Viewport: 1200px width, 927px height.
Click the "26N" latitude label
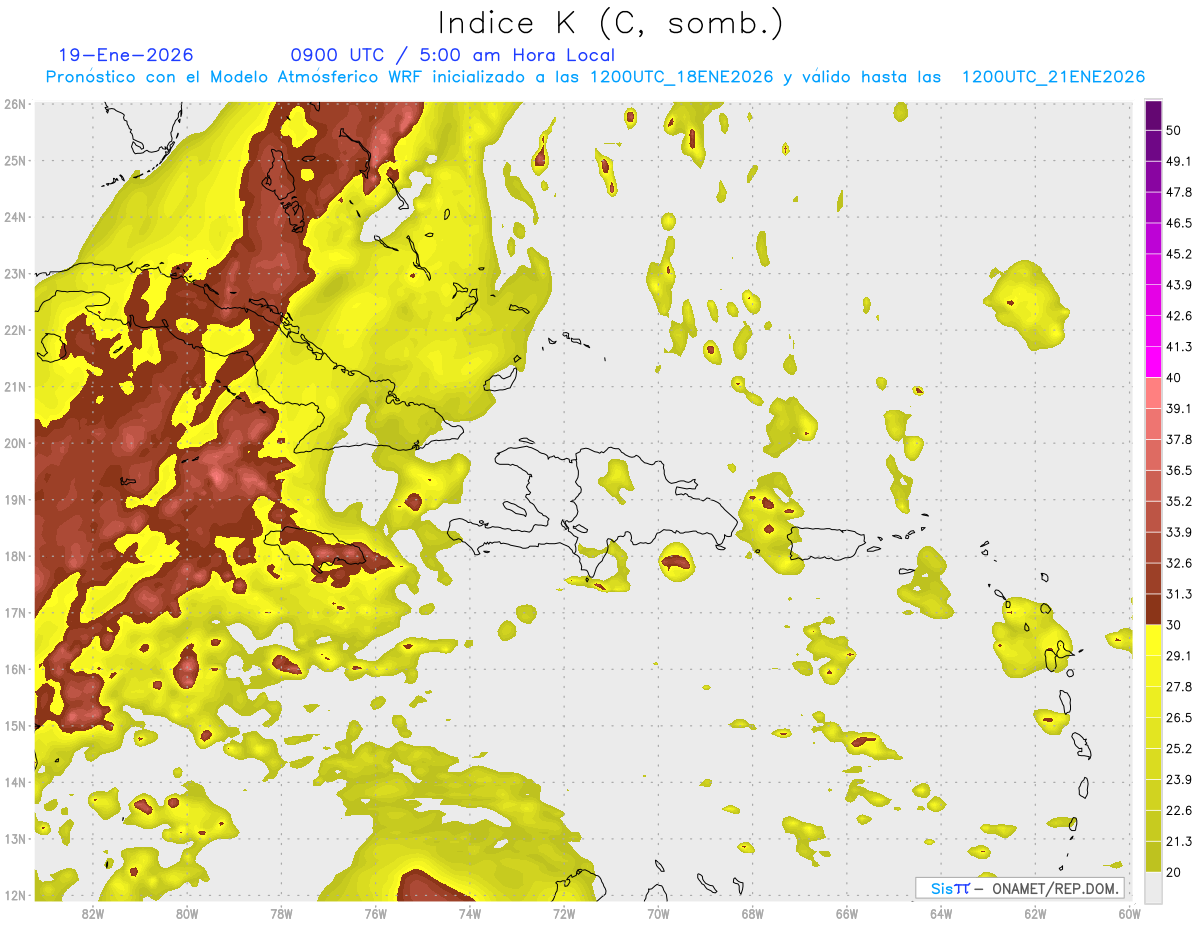[16, 104]
